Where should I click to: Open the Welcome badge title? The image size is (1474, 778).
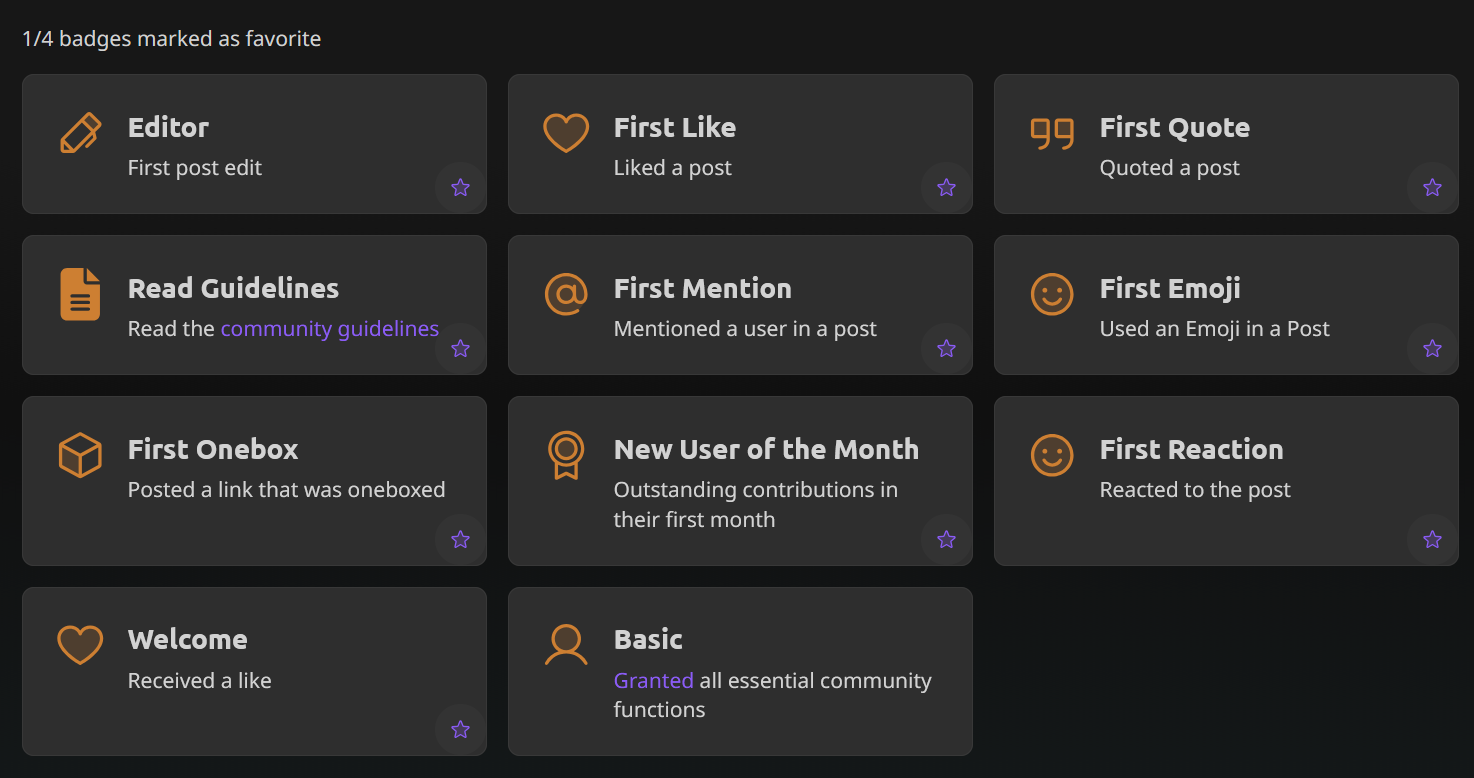187,640
